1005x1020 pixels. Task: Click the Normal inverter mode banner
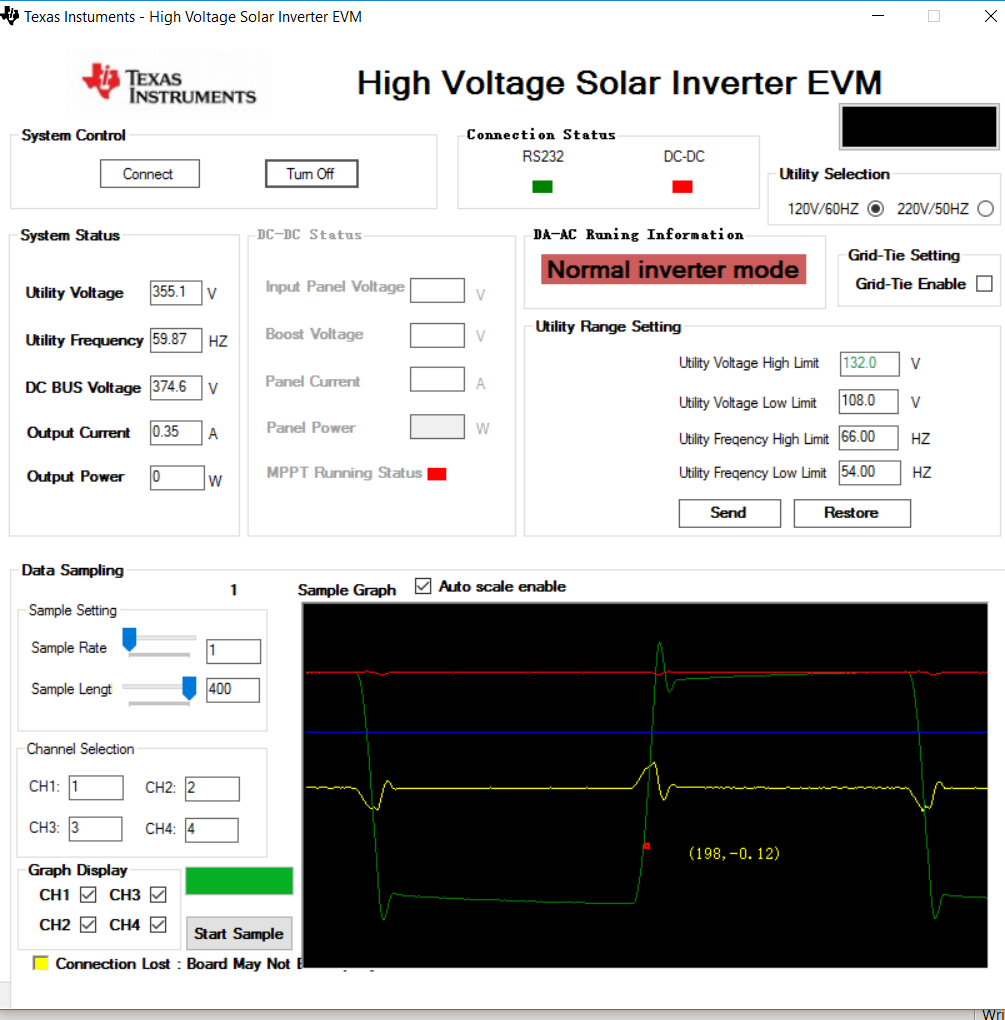point(673,269)
